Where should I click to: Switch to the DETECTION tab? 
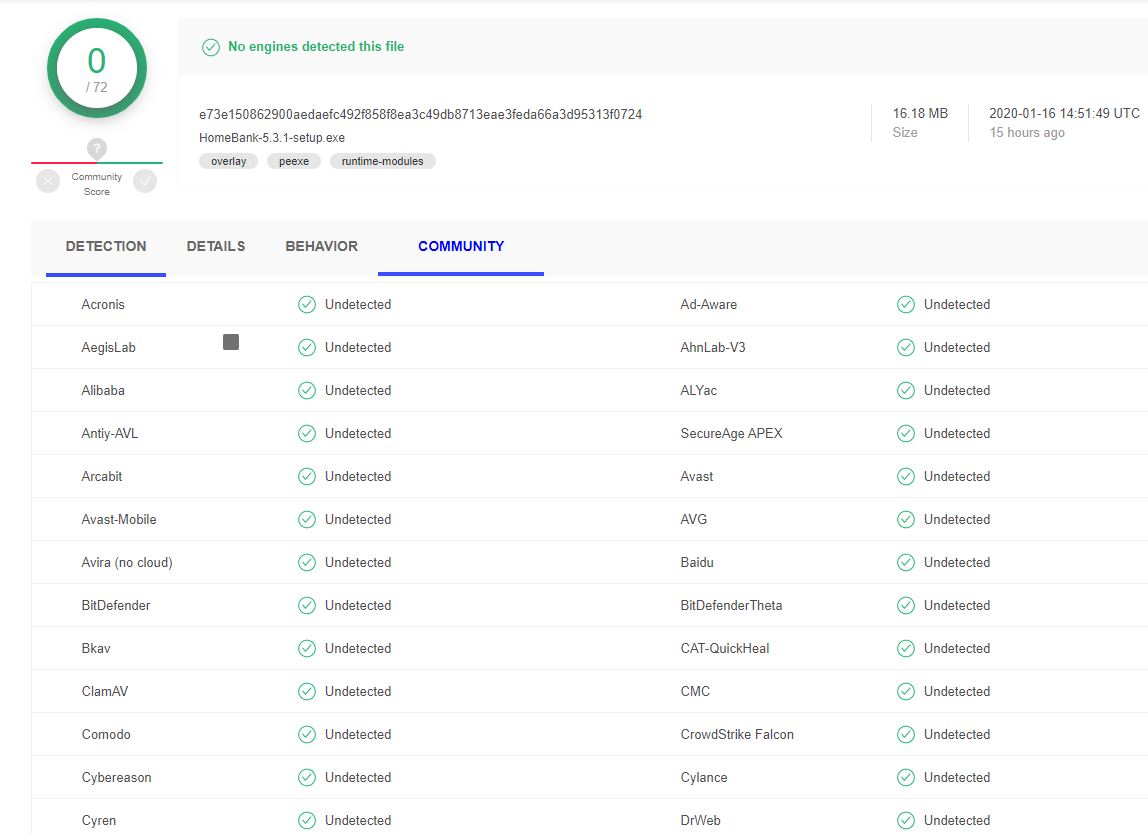[106, 247]
